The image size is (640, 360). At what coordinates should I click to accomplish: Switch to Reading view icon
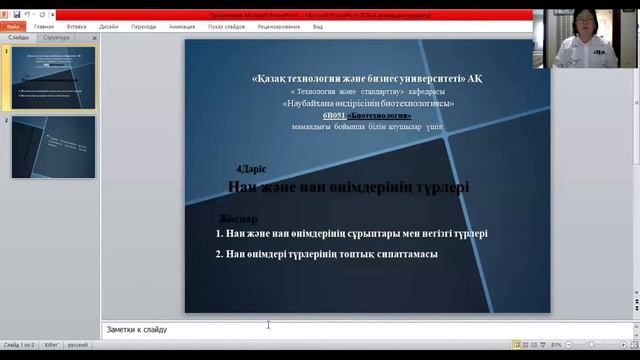(x=534, y=345)
